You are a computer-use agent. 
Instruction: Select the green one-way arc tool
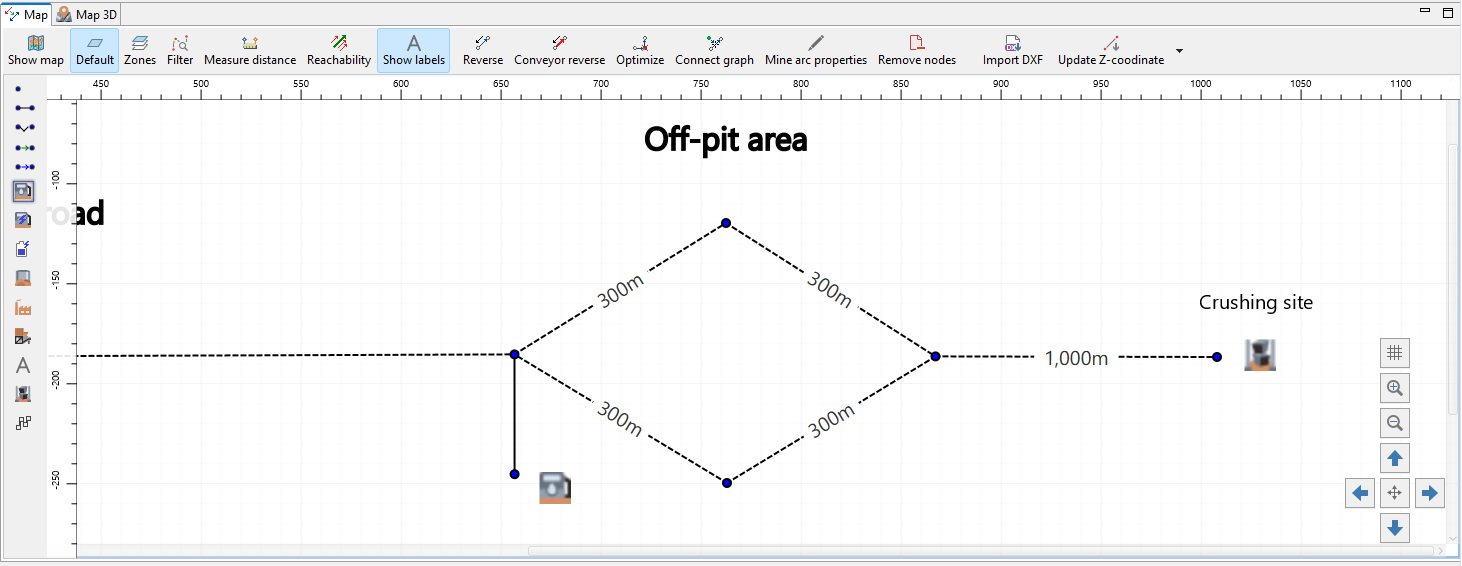pyautogui.click(x=24, y=147)
